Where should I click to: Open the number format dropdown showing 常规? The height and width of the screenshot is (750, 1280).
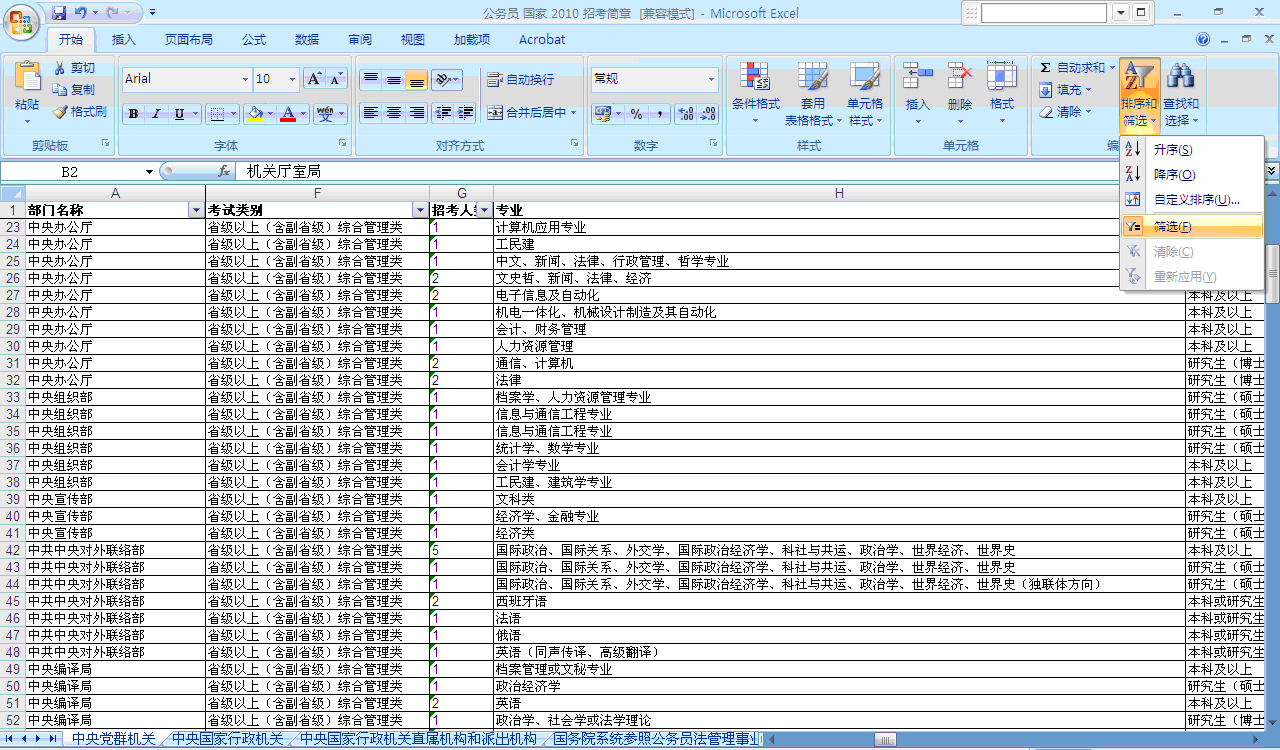[x=711, y=79]
